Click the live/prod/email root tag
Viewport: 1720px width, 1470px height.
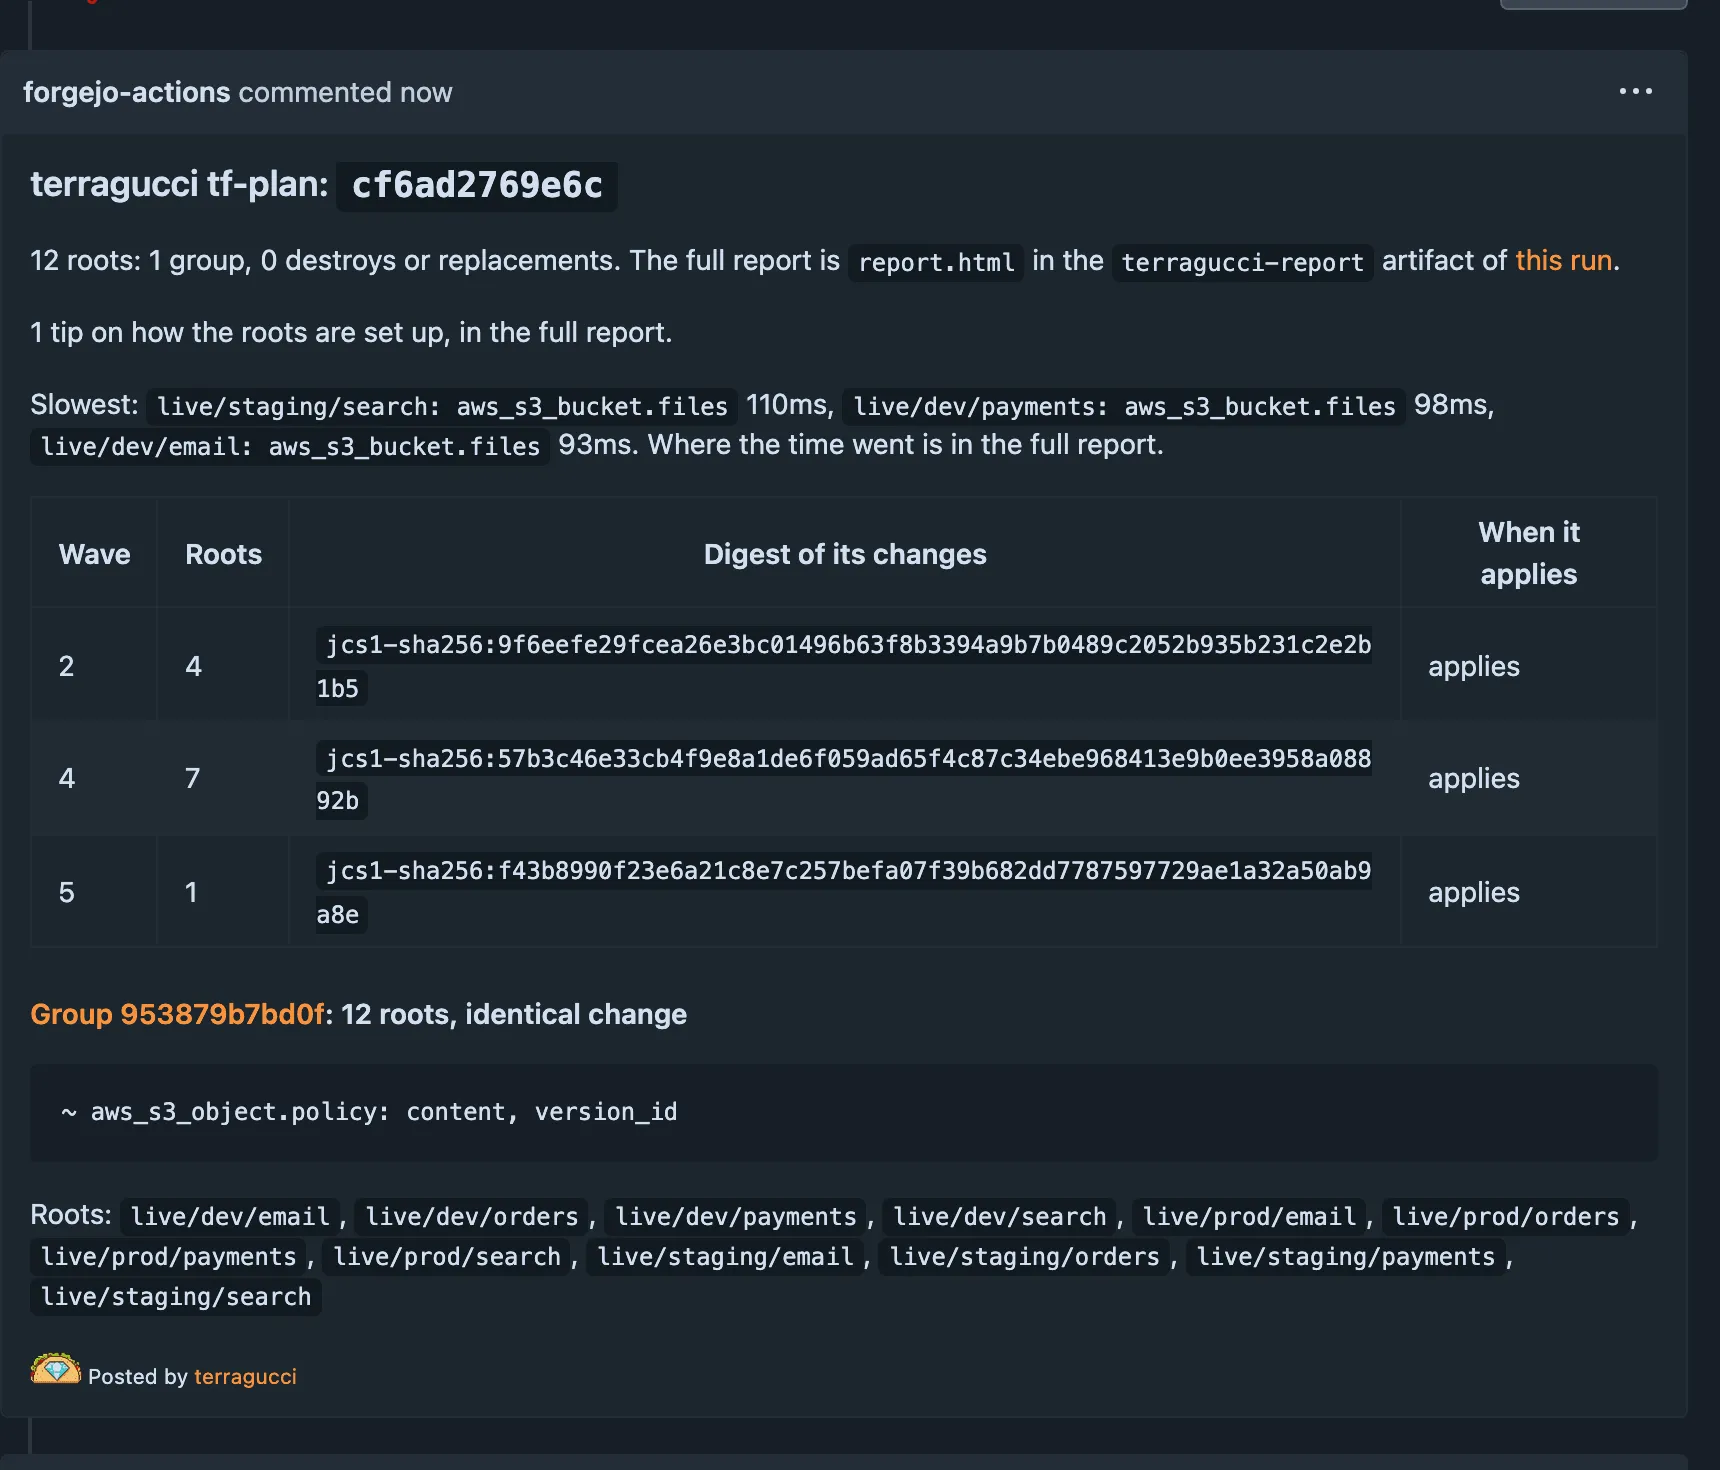1249,1217
